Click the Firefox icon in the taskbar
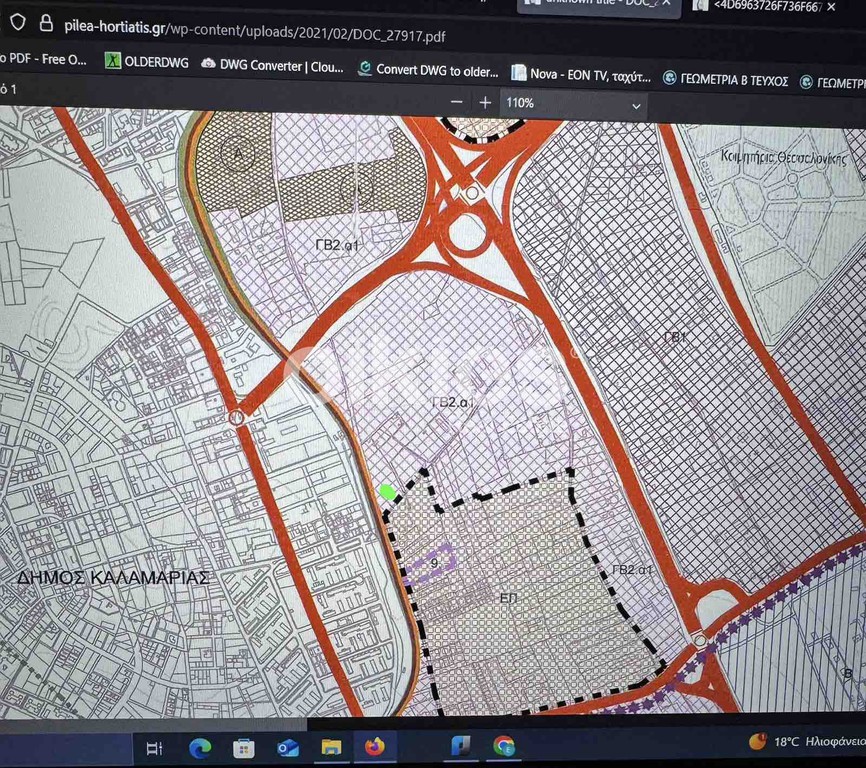 (375, 747)
